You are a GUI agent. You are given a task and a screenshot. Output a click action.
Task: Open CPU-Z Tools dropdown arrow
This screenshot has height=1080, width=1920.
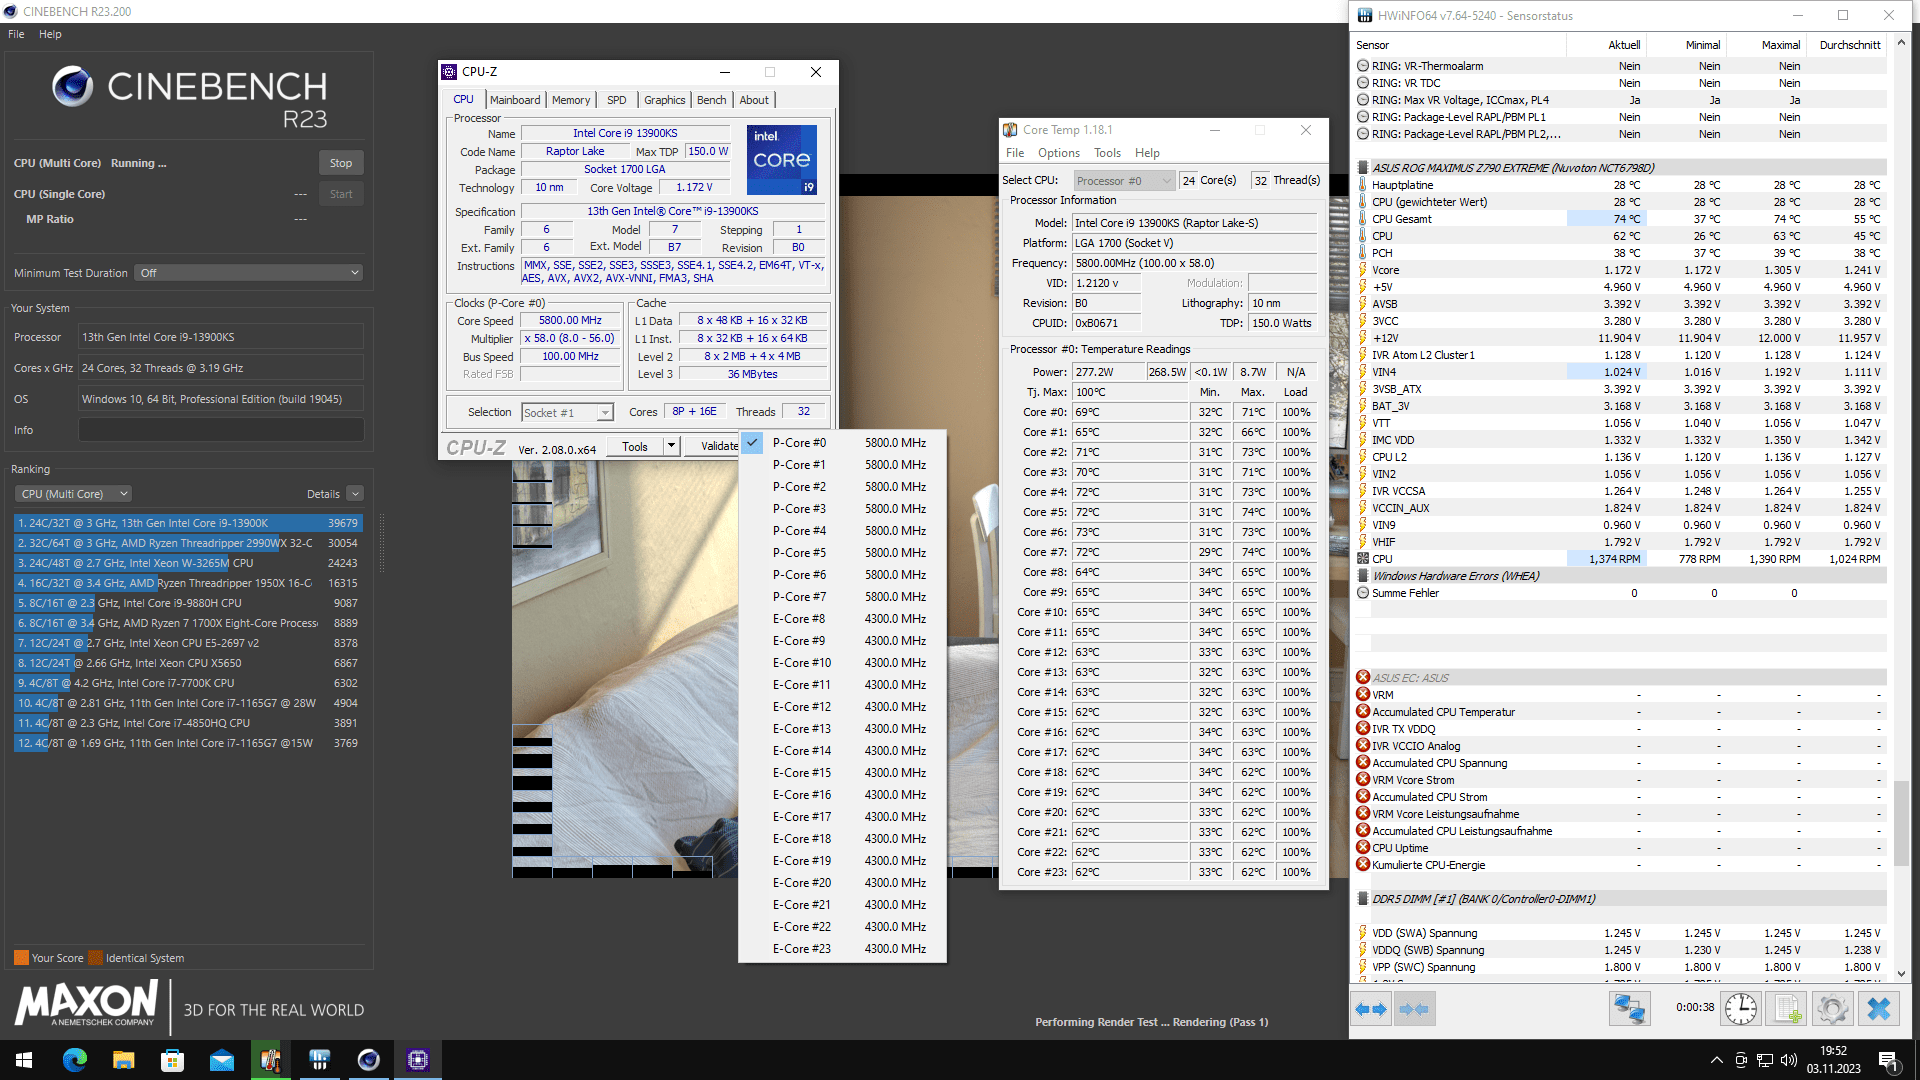pos(672,446)
